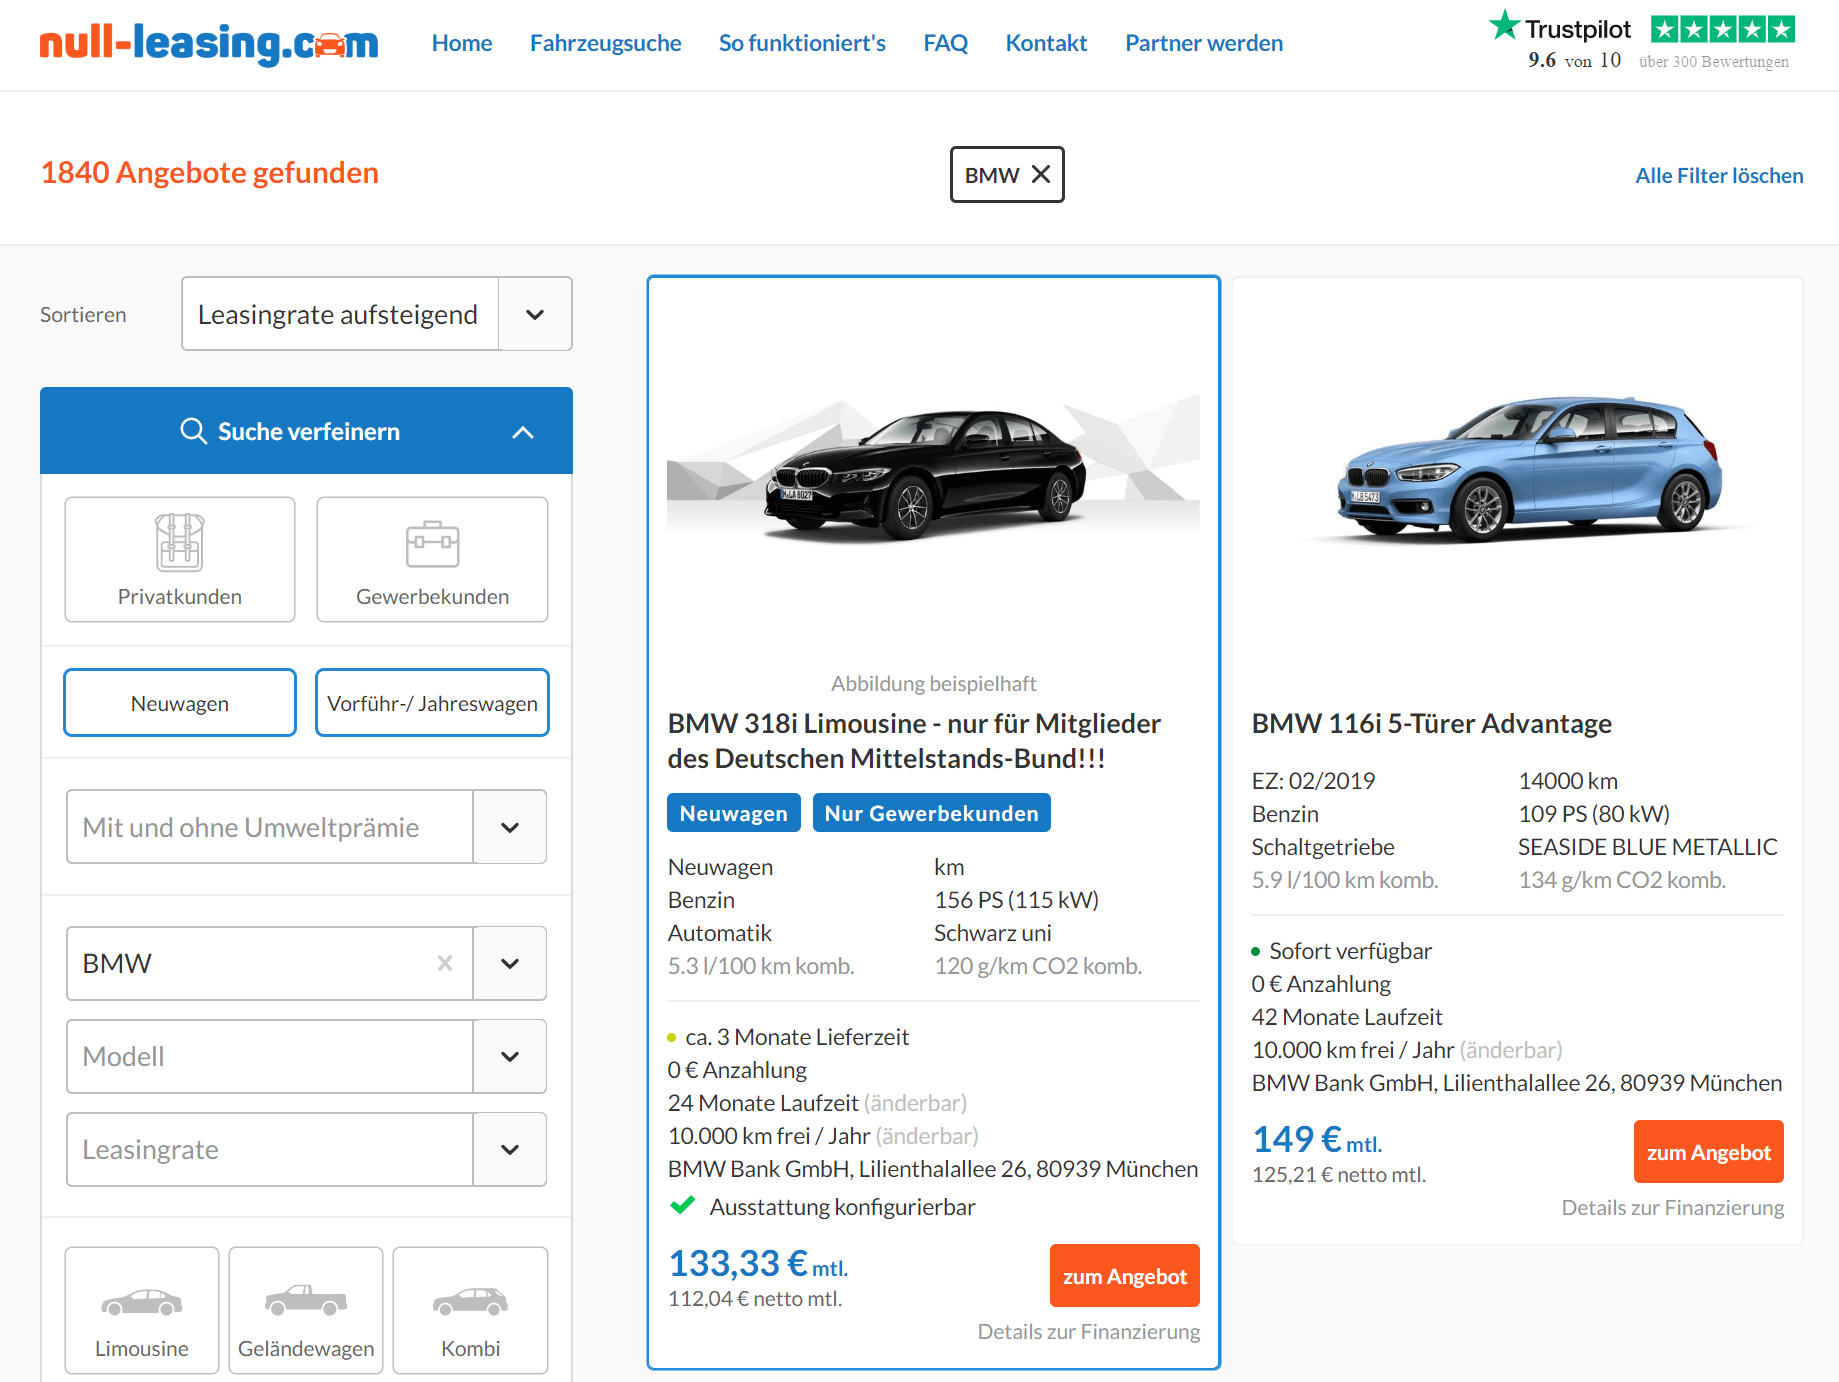The width and height of the screenshot is (1839, 1382).
Task: Open So funktioniert's page
Action: point(802,43)
